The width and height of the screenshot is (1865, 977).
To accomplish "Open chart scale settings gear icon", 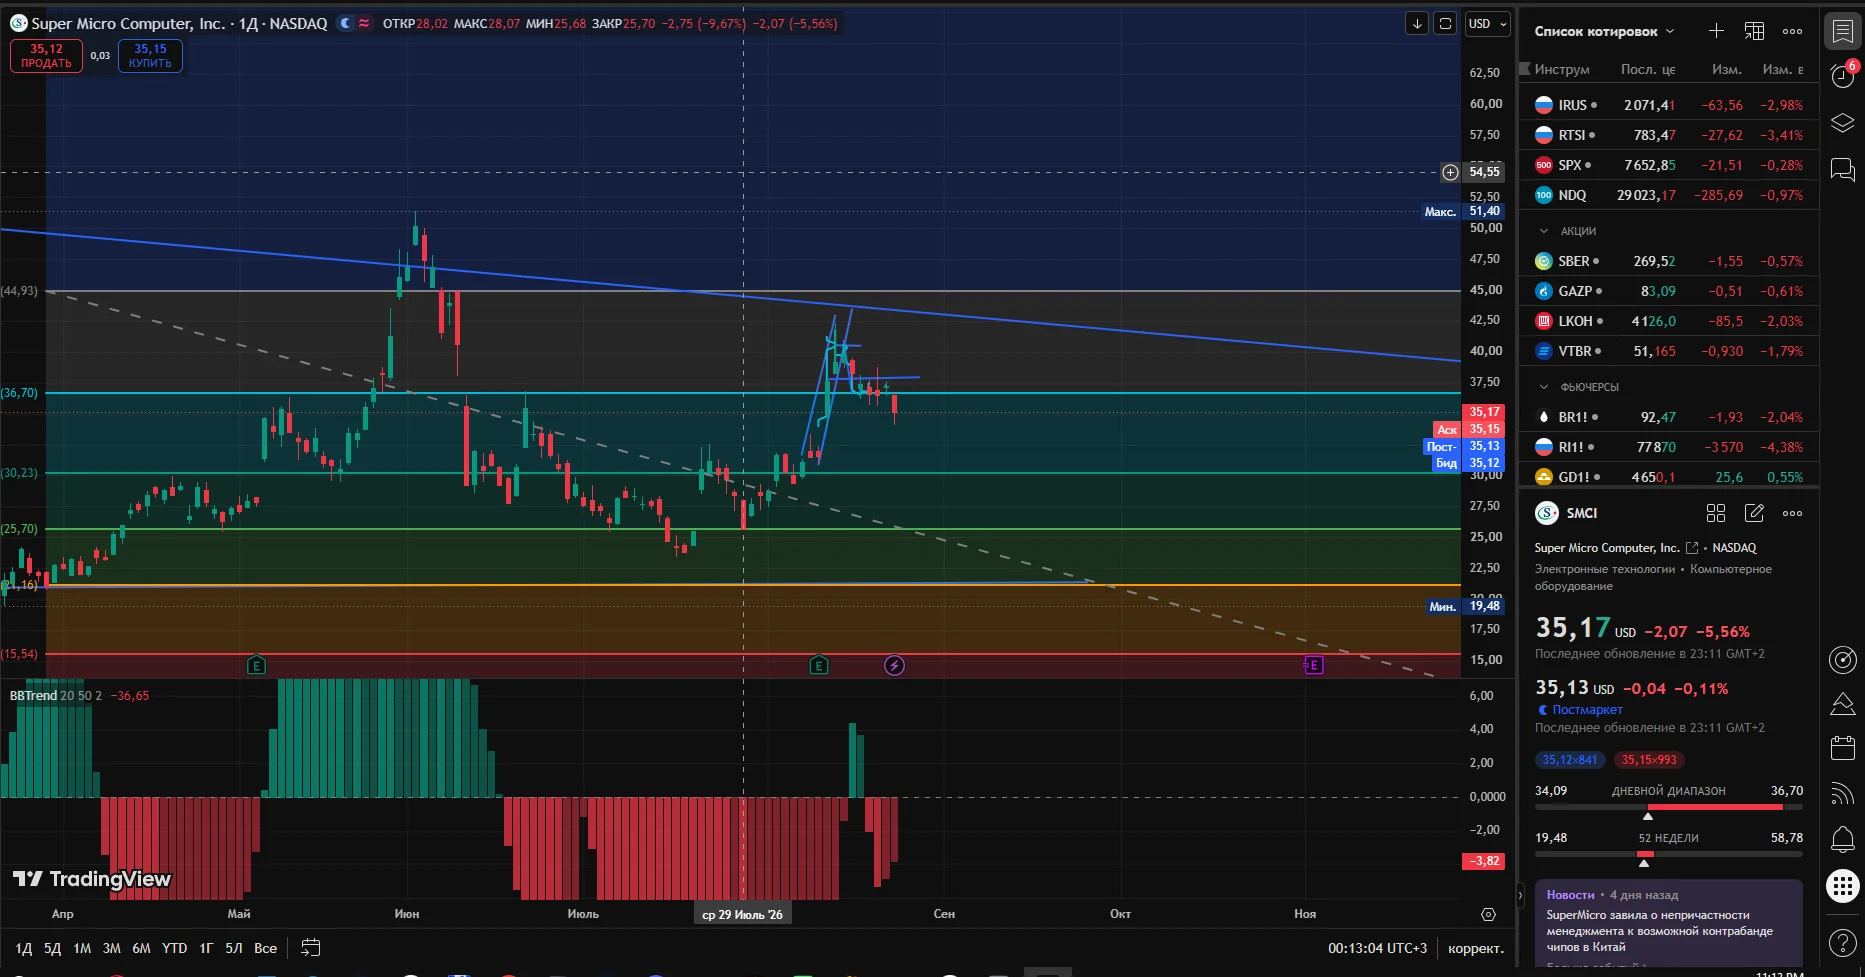I will (x=1488, y=914).
